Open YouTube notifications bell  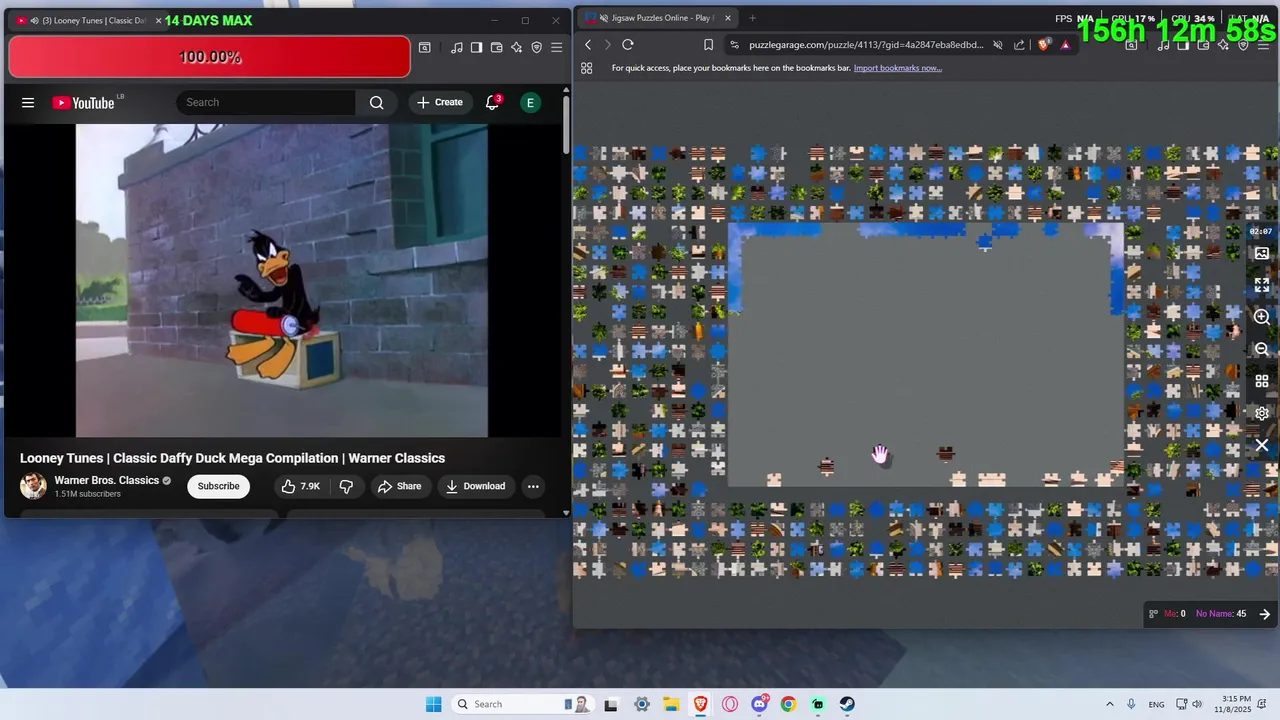[x=493, y=102]
